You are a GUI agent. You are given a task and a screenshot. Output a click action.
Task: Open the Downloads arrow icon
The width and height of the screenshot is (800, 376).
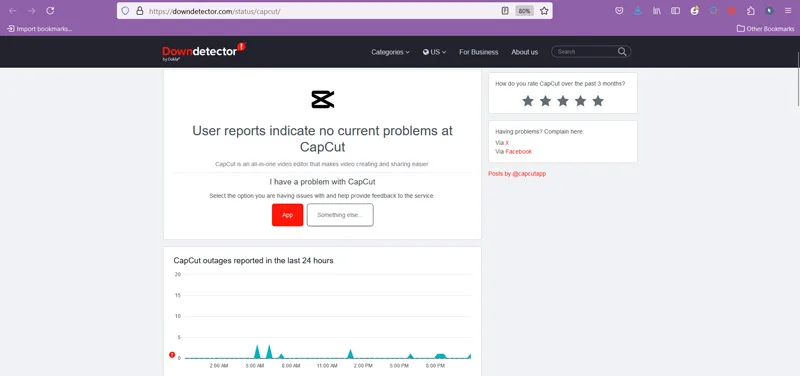click(638, 11)
